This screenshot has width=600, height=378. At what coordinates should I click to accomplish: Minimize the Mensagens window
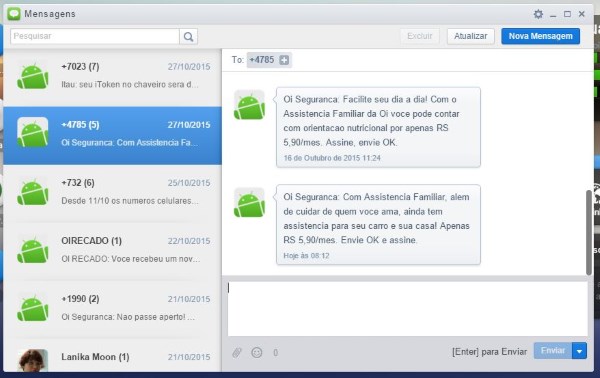tap(553, 15)
